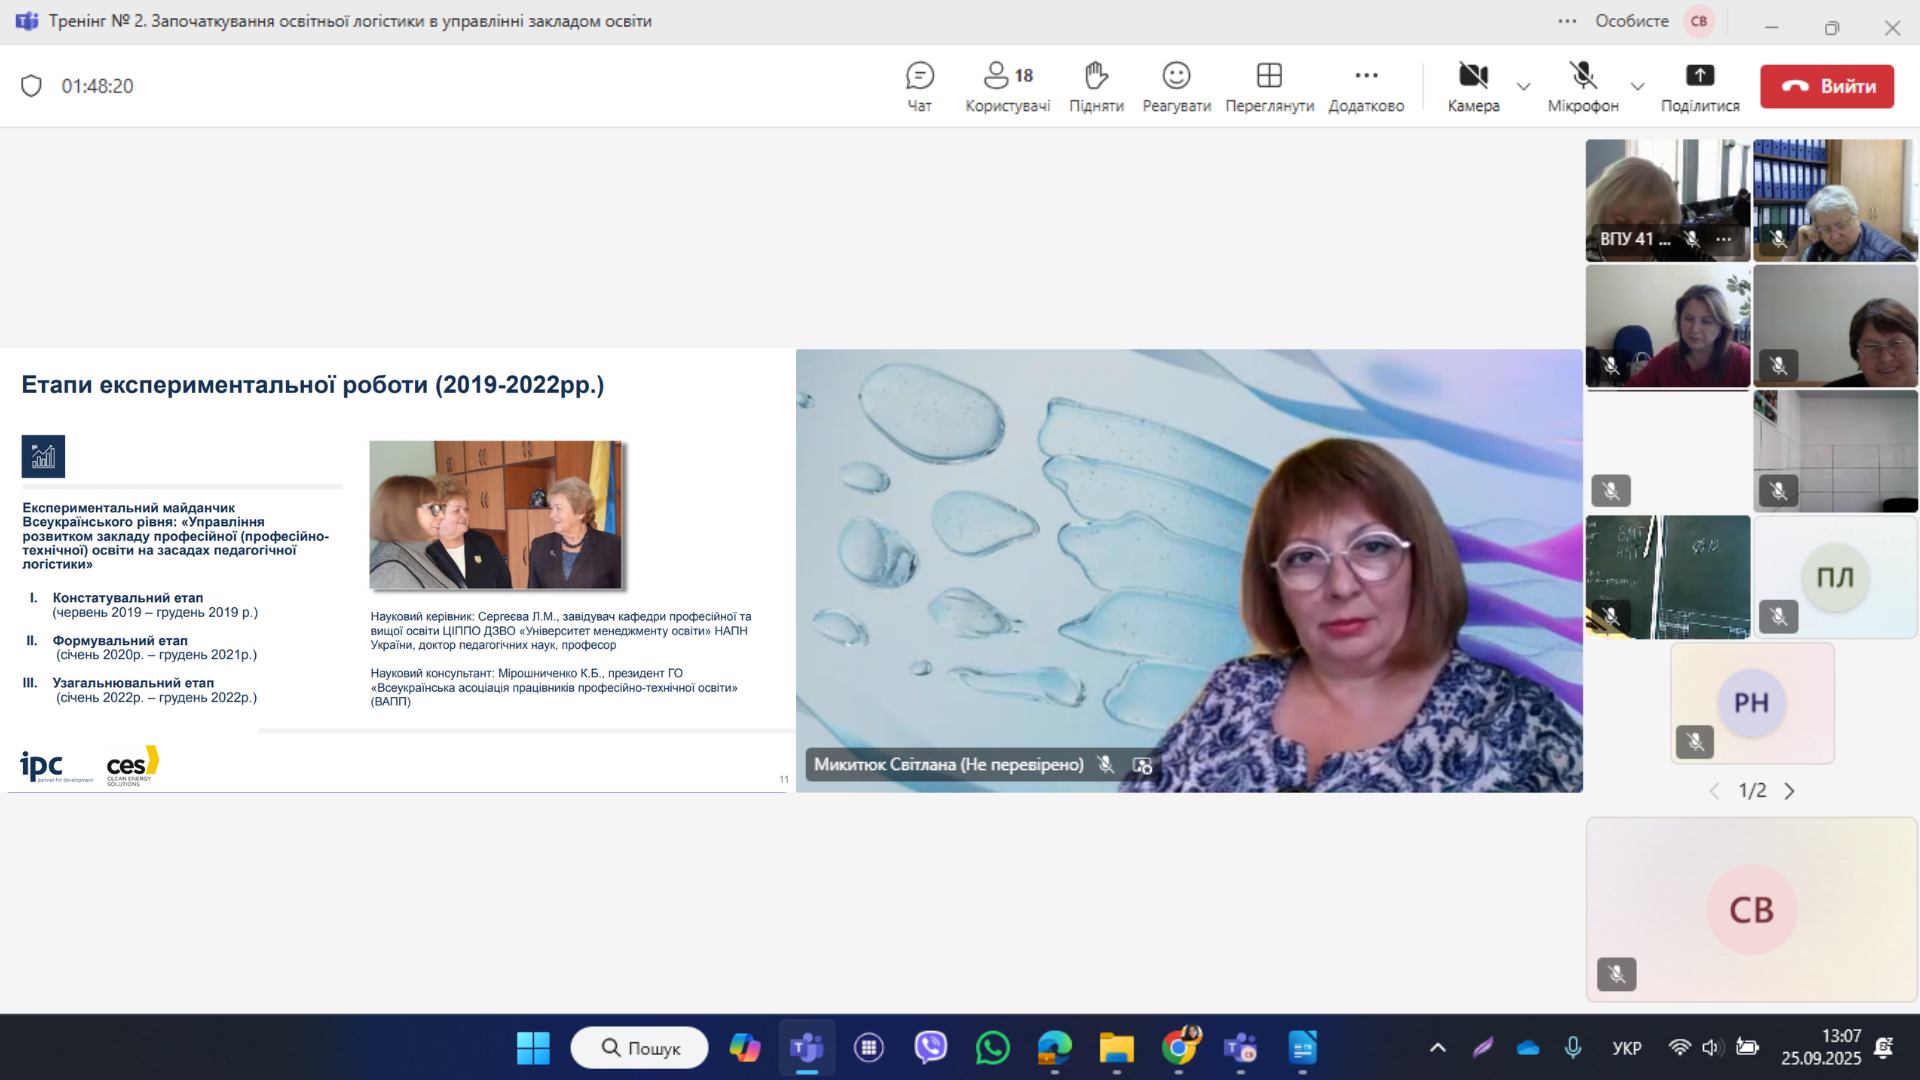
Task: Expand the microphone options dropdown arrow
Action: point(1637,86)
